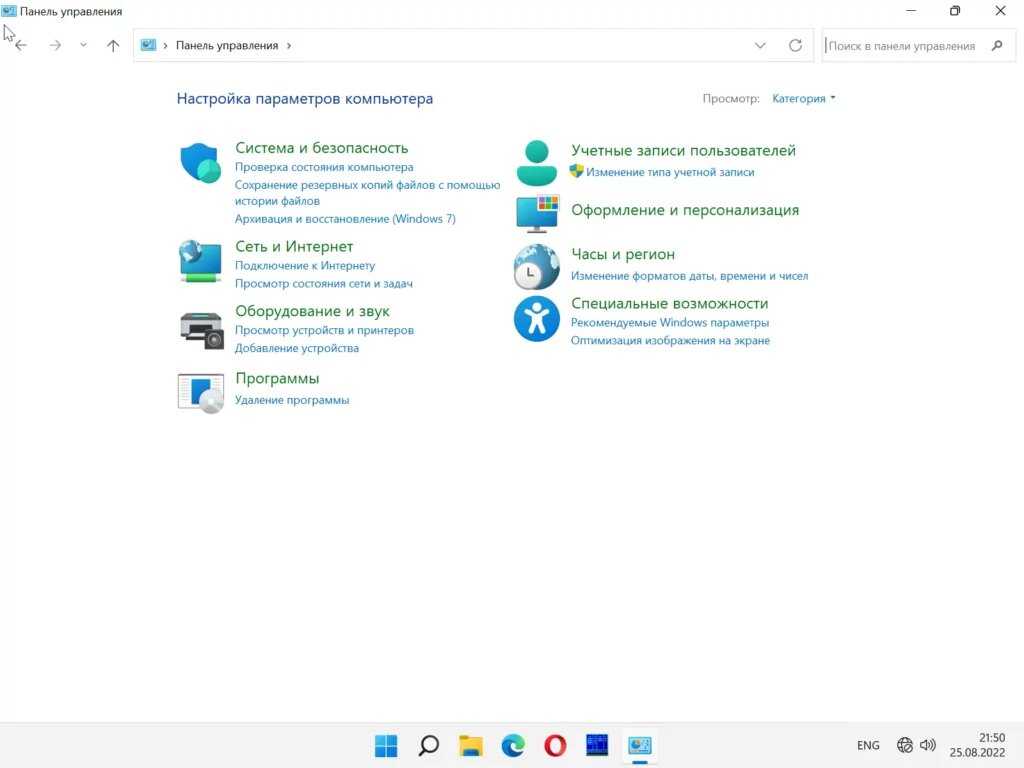Click the Programs disc icon
This screenshot has width=1024, height=768.
[x=200, y=392]
